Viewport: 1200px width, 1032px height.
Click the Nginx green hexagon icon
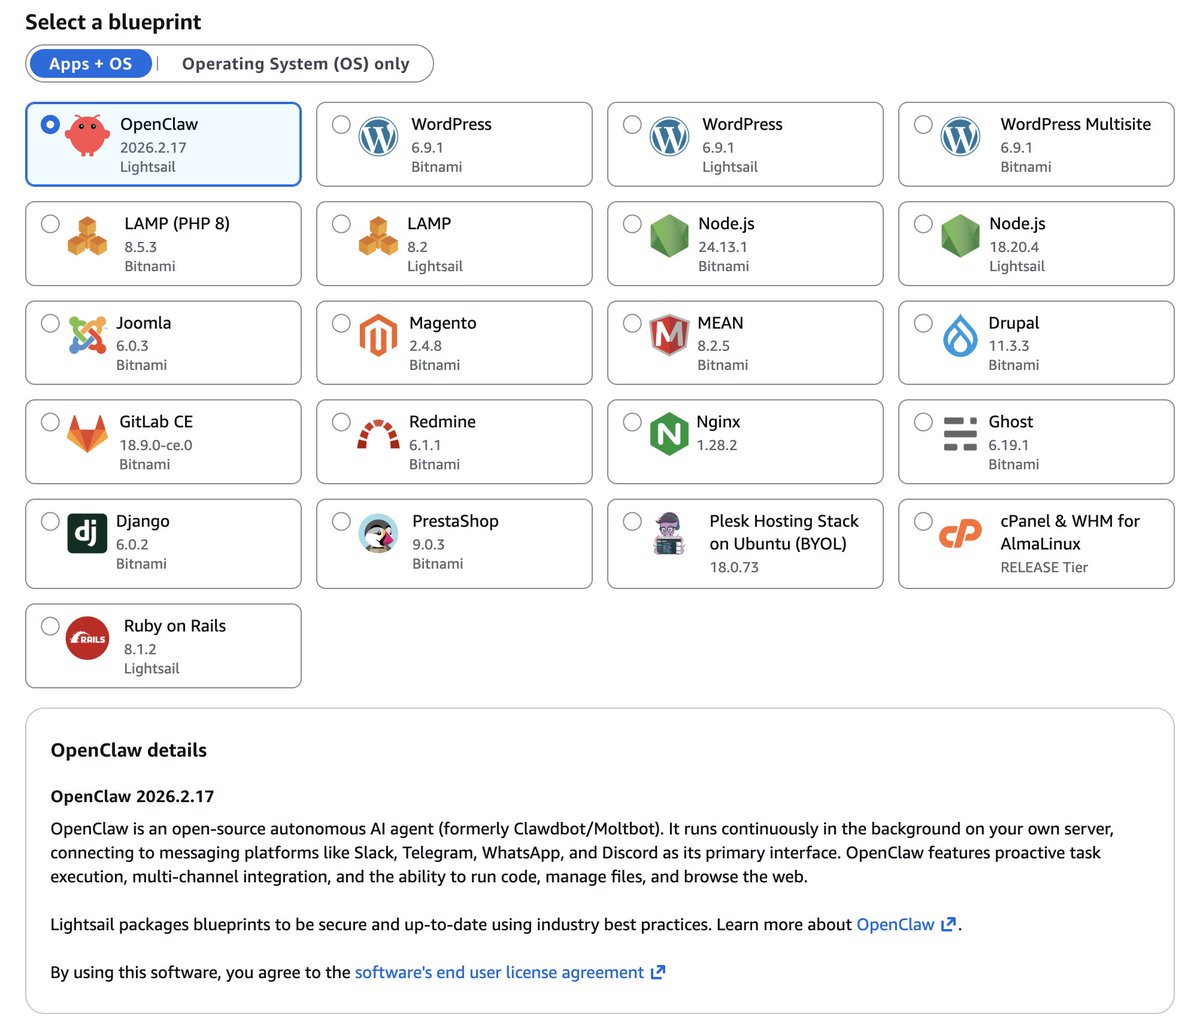(669, 434)
